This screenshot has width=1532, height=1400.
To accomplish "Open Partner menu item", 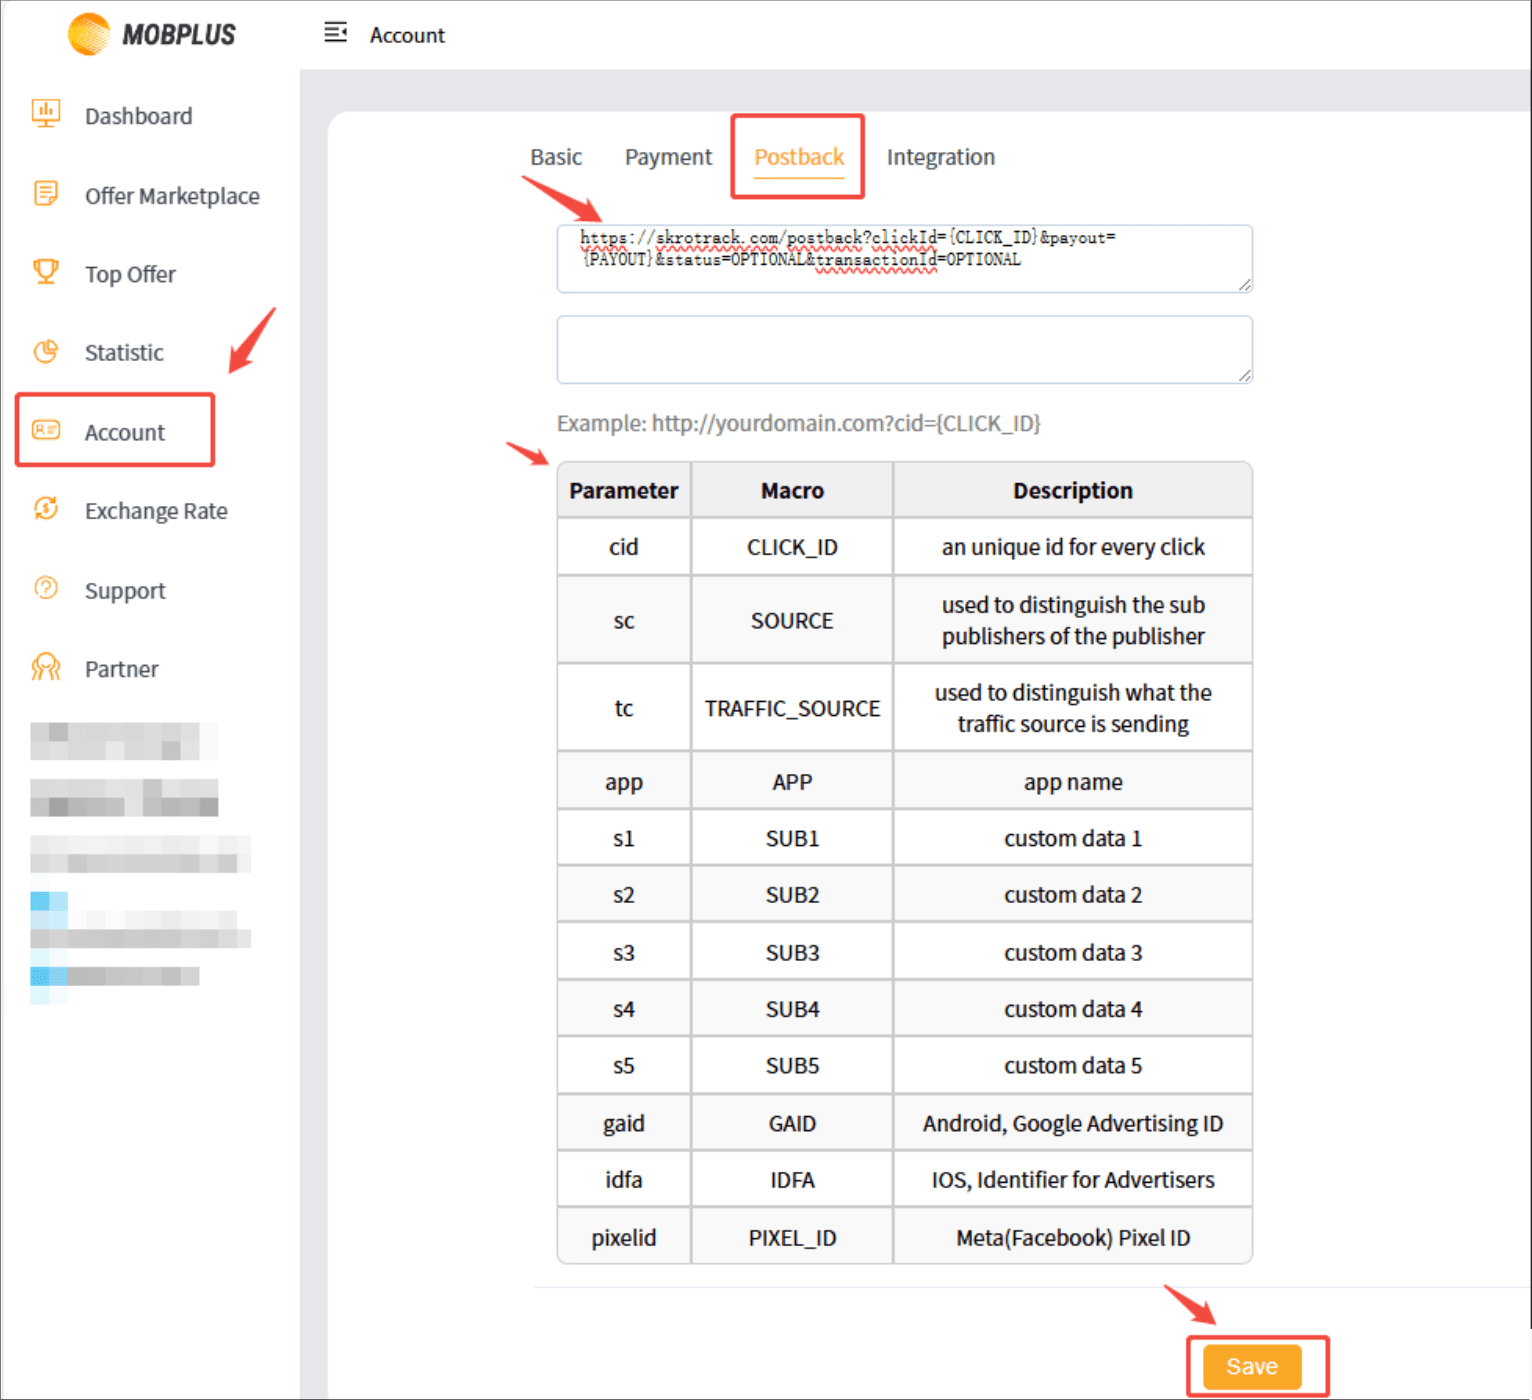I will coord(121,669).
